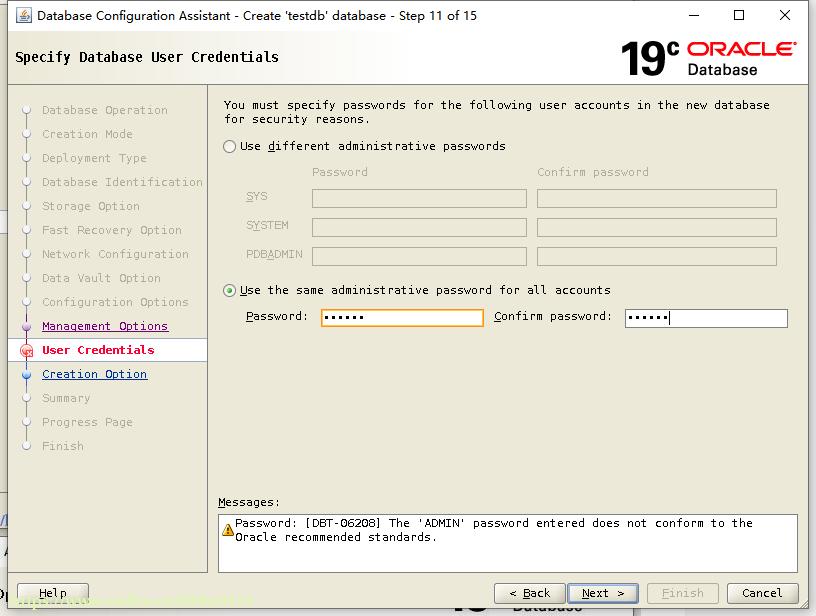Minimize the Database Configuration Assistant window
Image resolution: width=816 pixels, height=616 pixels.
[694, 16]
